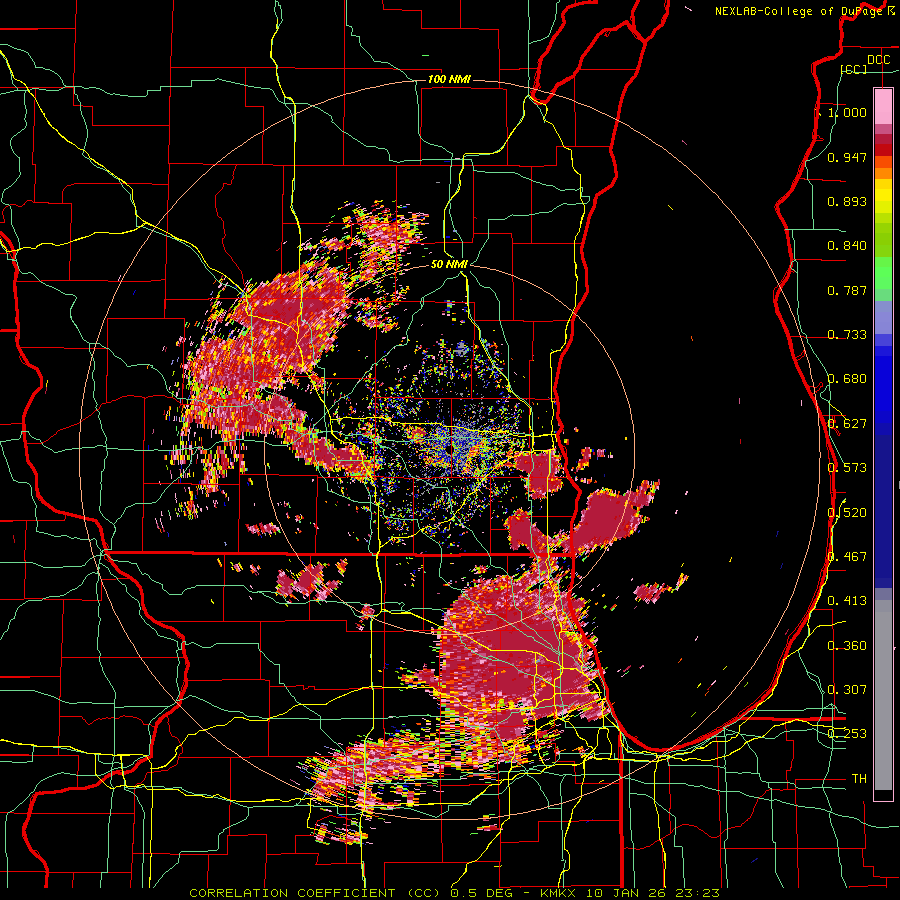Click the 0.573 legend value
The image size is (900, 900).
[847, 468]
